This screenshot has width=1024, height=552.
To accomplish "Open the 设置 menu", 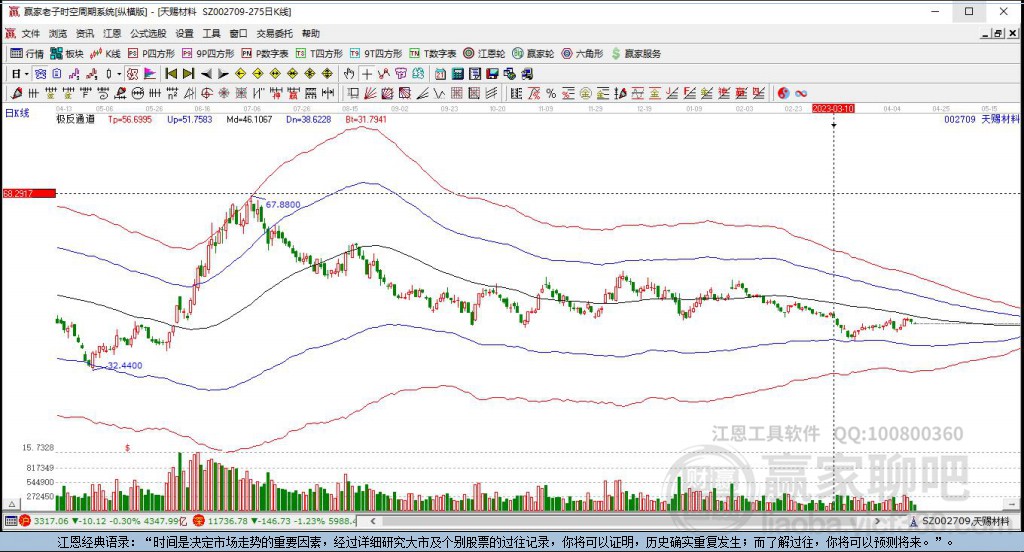I will click(184, 33).
